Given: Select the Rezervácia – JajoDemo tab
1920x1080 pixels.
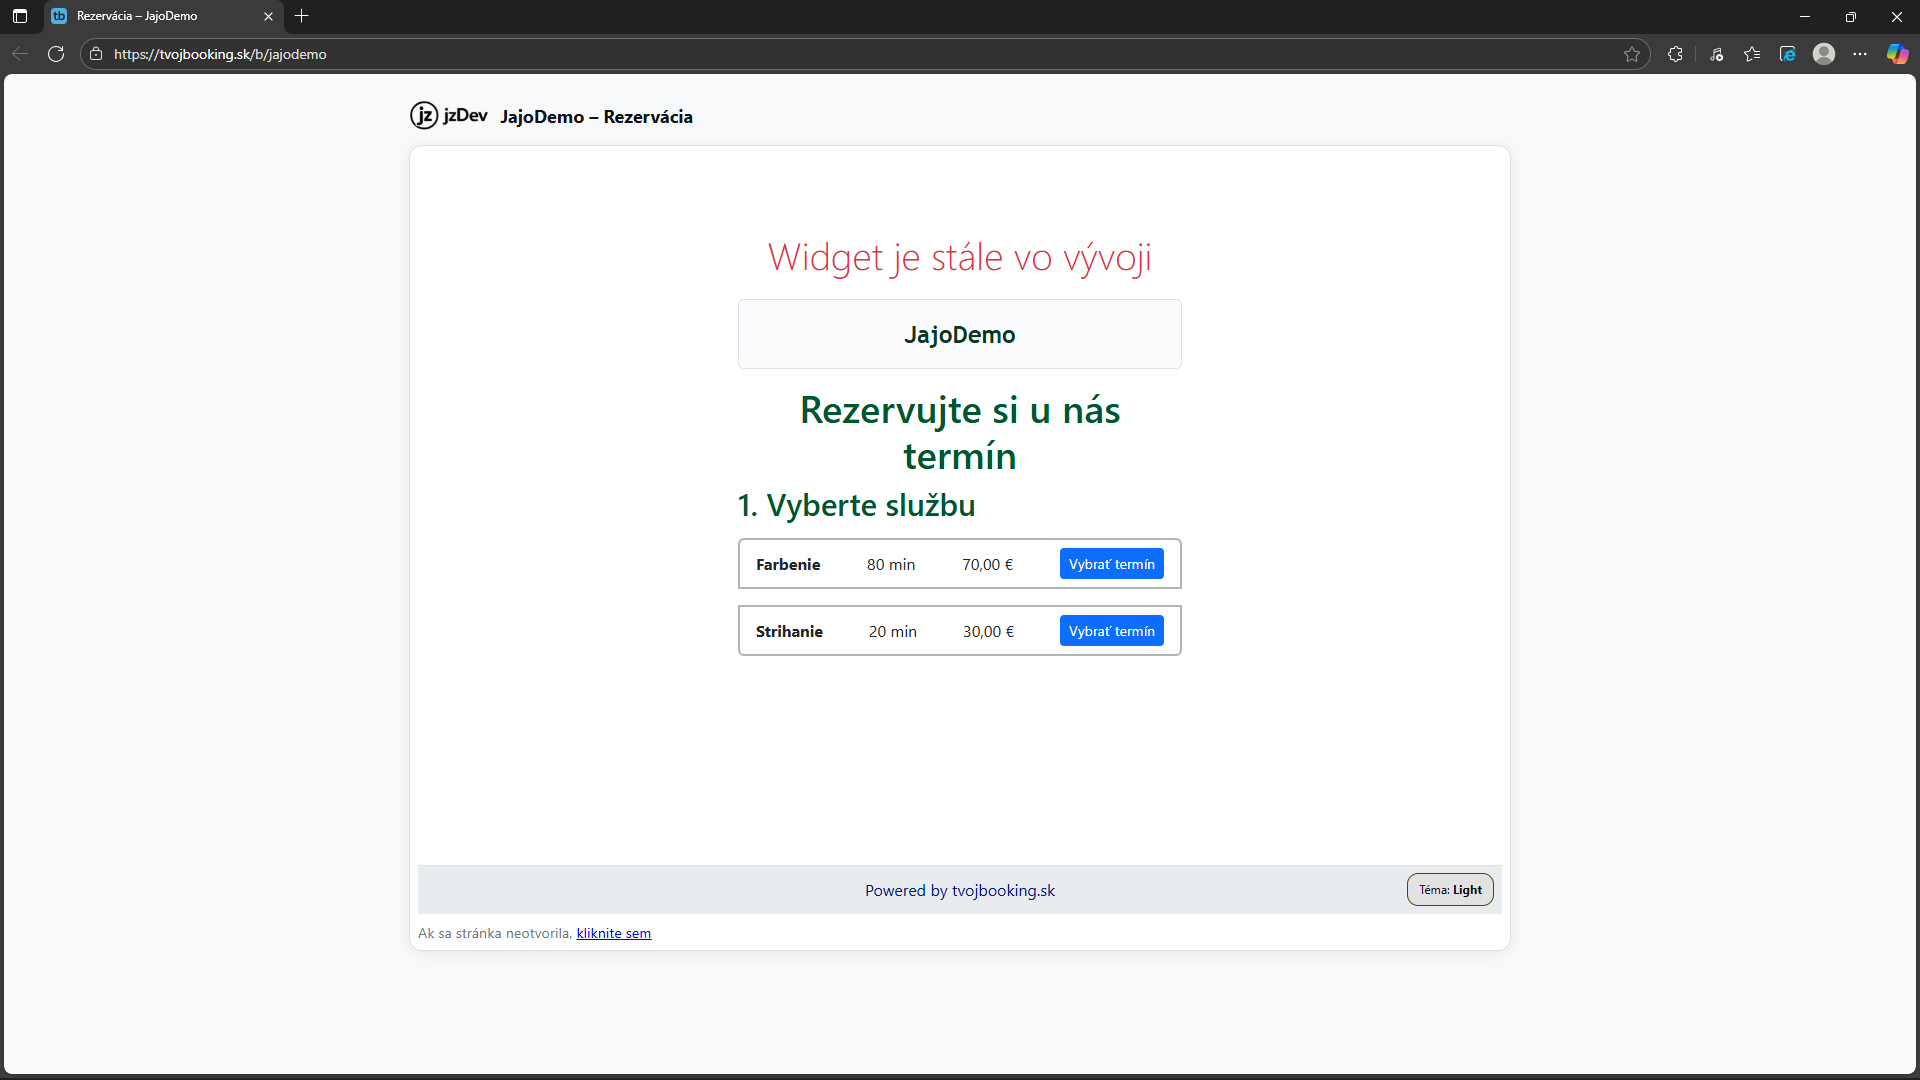Looking at the screenshot, I should click(x=150, y=16).
